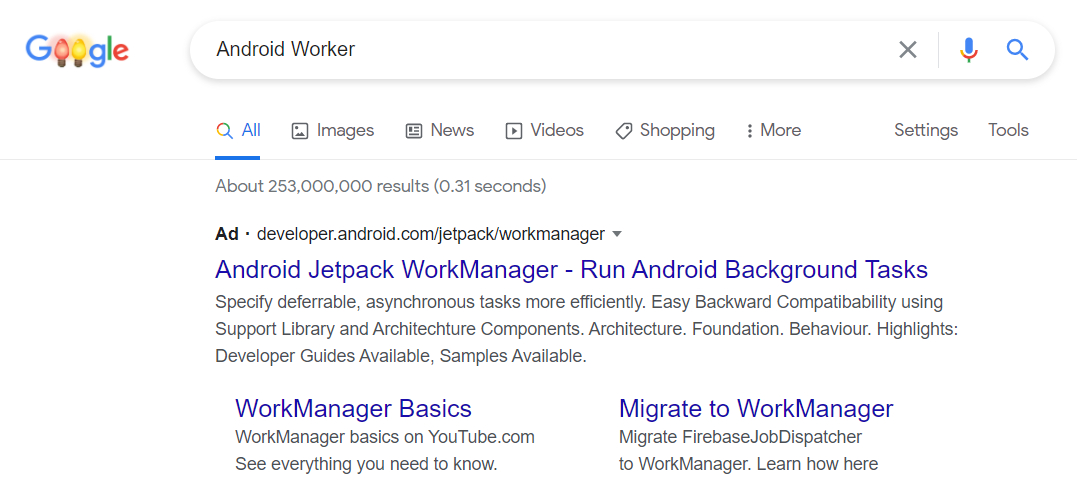Click the About 253,000,000 results text
The width and height of the screenshot is (1077, 502).
(380, 186)
